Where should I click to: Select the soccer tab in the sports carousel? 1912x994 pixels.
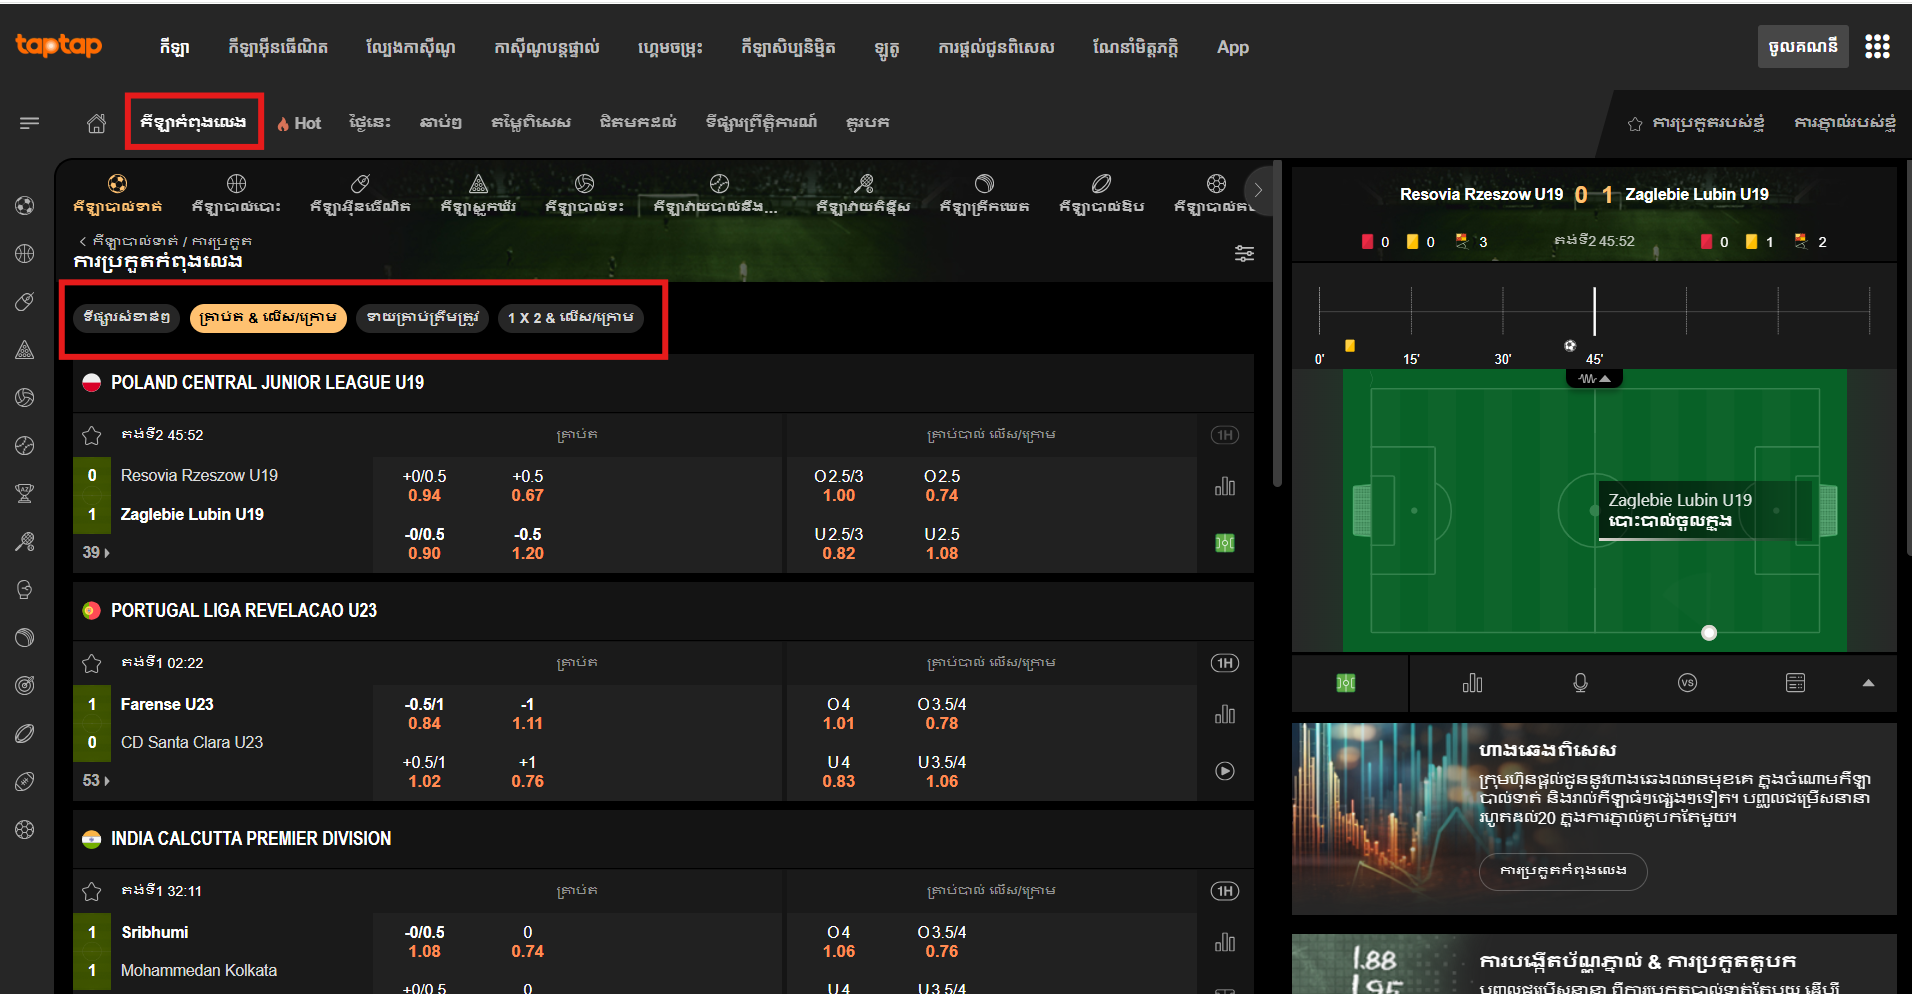[117, 193]
